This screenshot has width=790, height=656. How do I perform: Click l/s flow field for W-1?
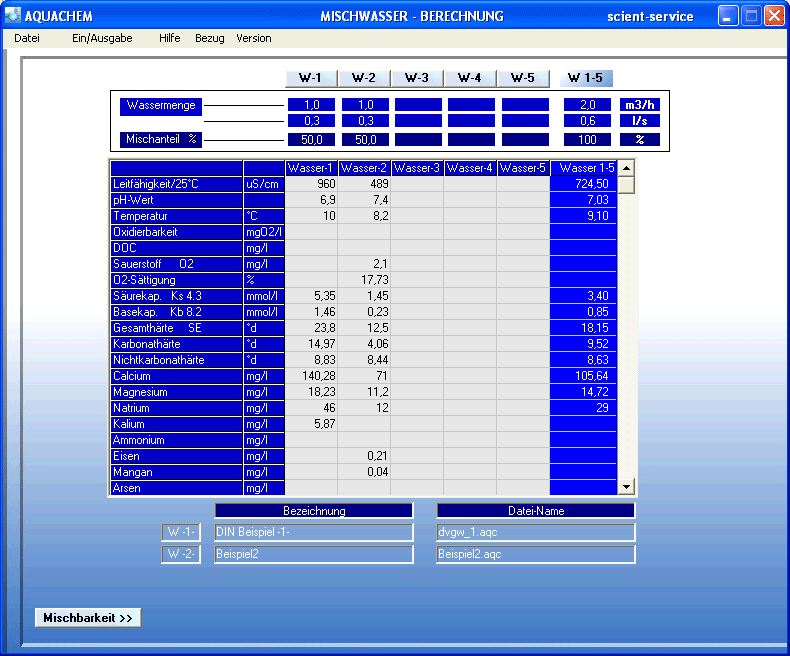(x=311, y=121)
